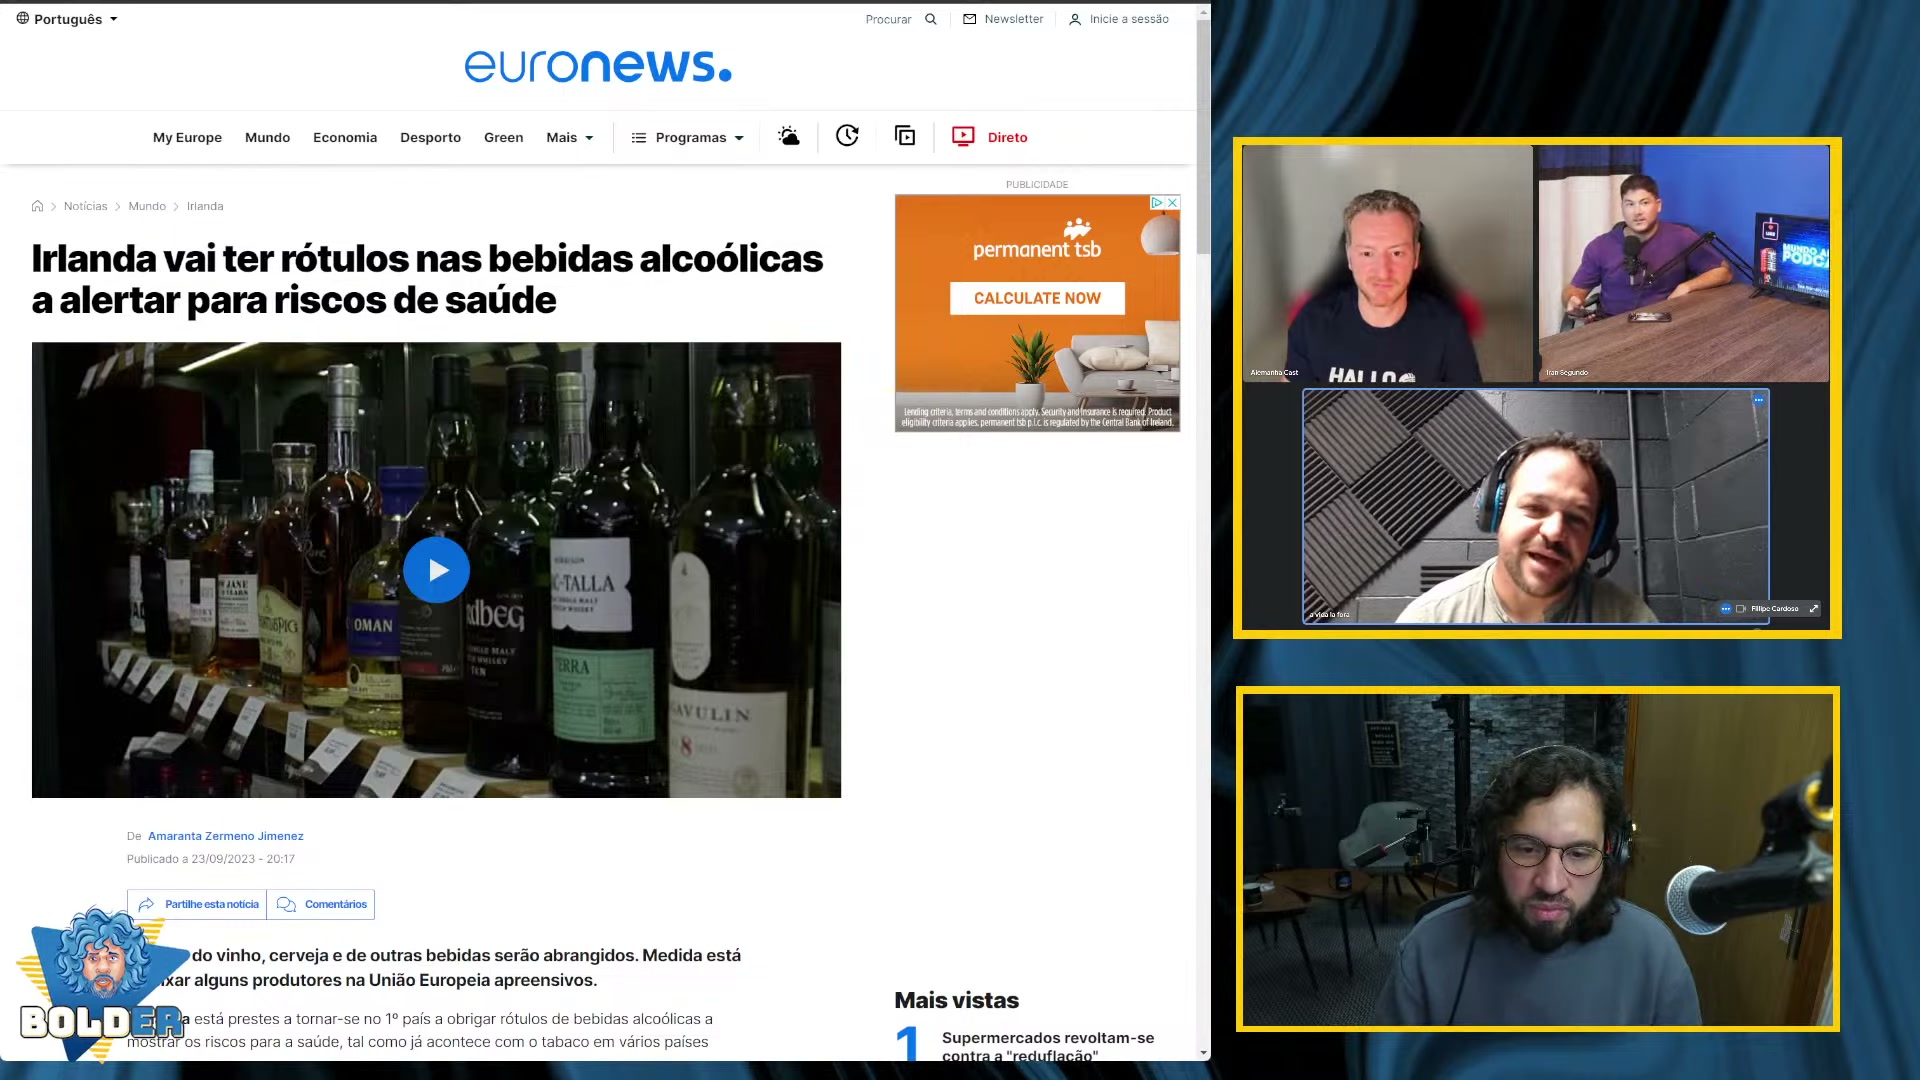Click Partilhe esta notícia share button
Viewport: 1920px width, 1080px height.
(x=197, y=904)
